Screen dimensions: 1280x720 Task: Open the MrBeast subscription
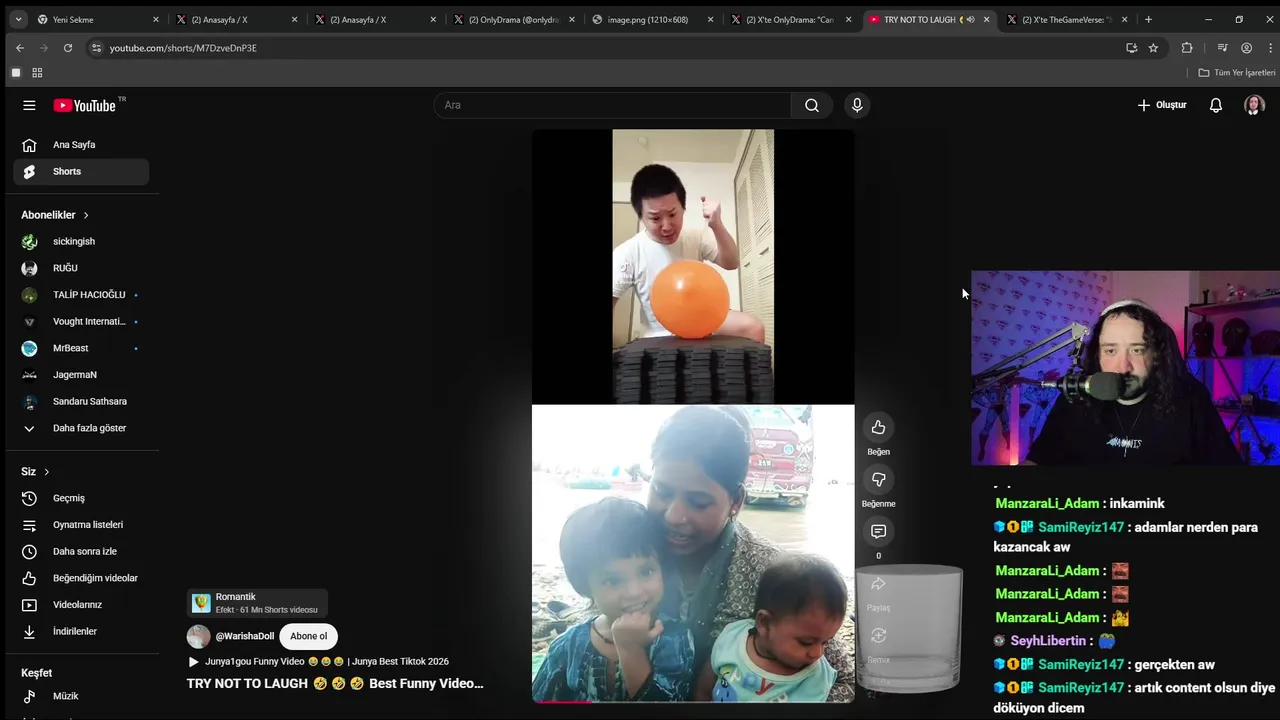(81, 348)
